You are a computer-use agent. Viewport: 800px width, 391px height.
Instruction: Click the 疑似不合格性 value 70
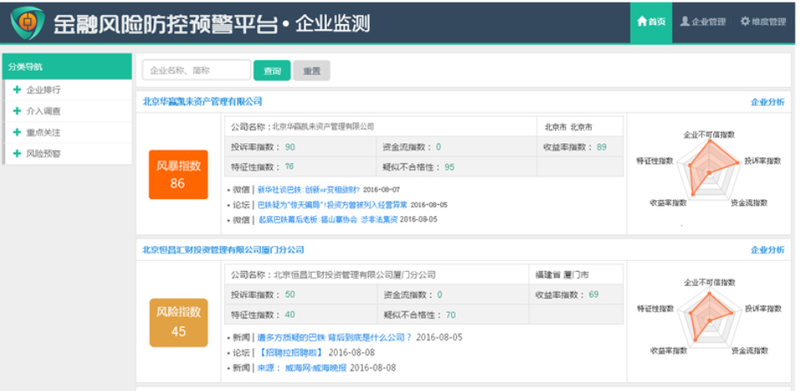click(451, 315)
